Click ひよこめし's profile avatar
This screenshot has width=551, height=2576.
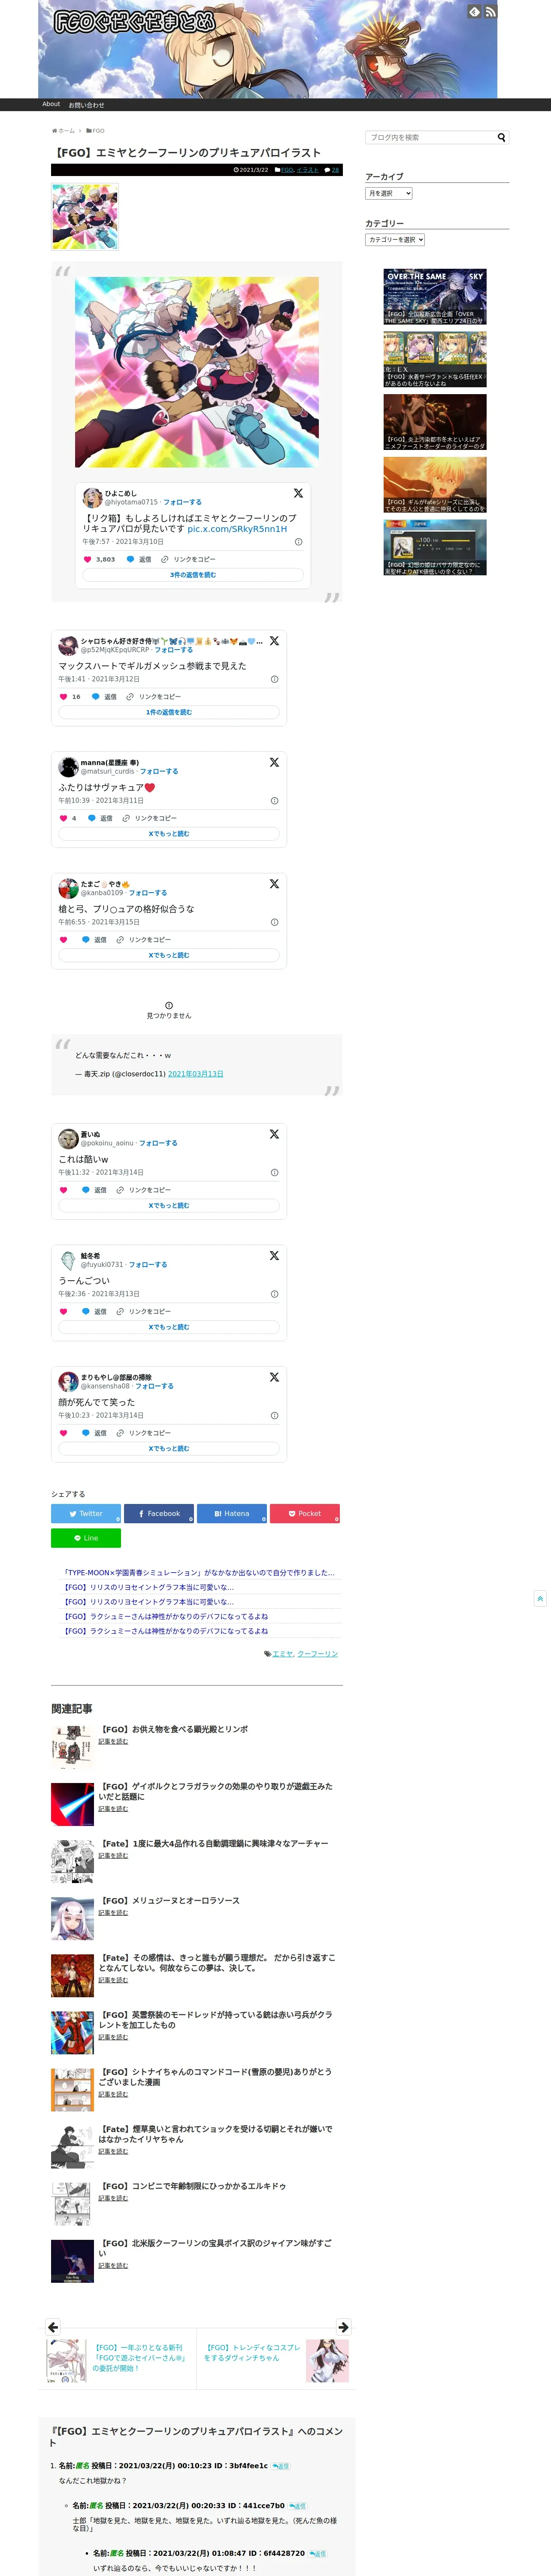92,497
